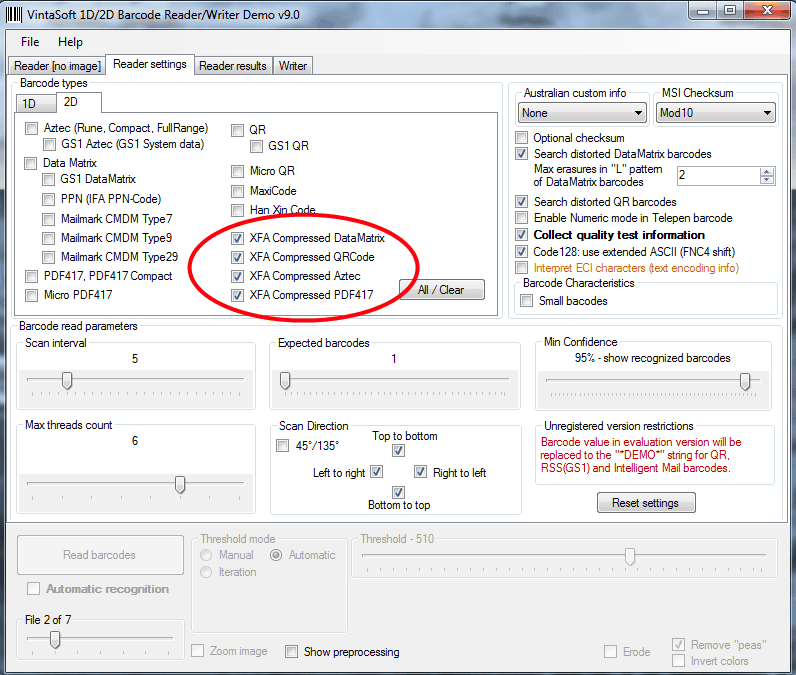The height and width of the screenshot is (675, 796).
Task: Toggle Top to bottom scan direction
Action: tap(399, 451)
